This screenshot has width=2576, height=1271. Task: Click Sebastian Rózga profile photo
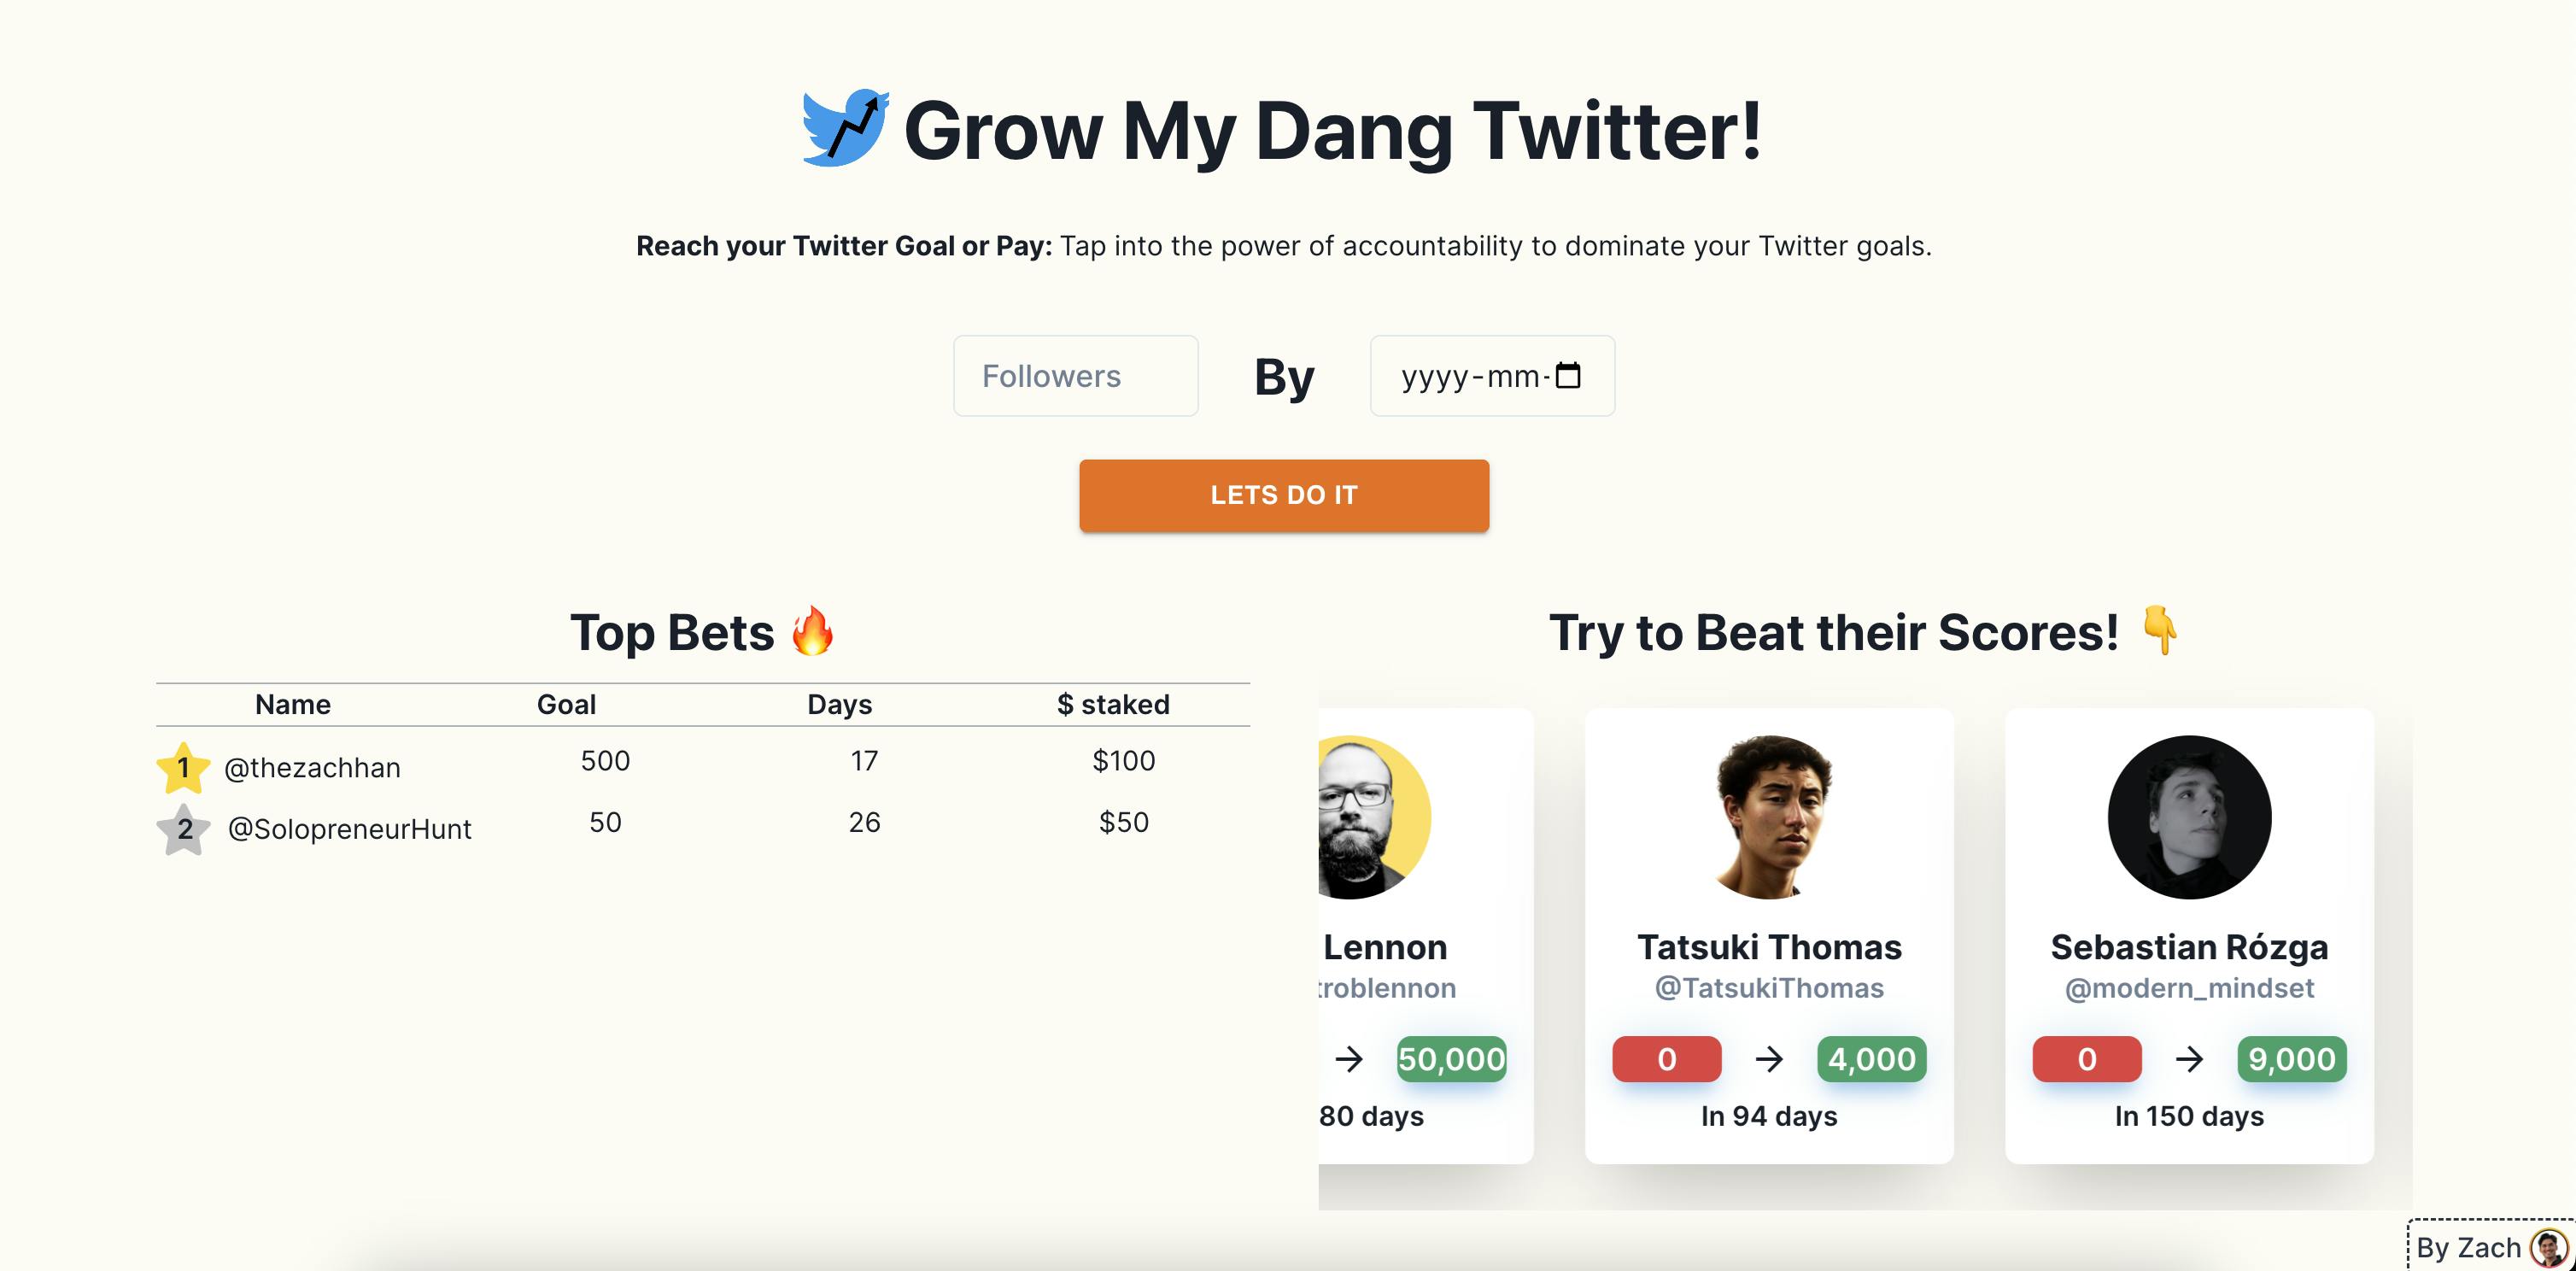click(x=2189, y=817)
